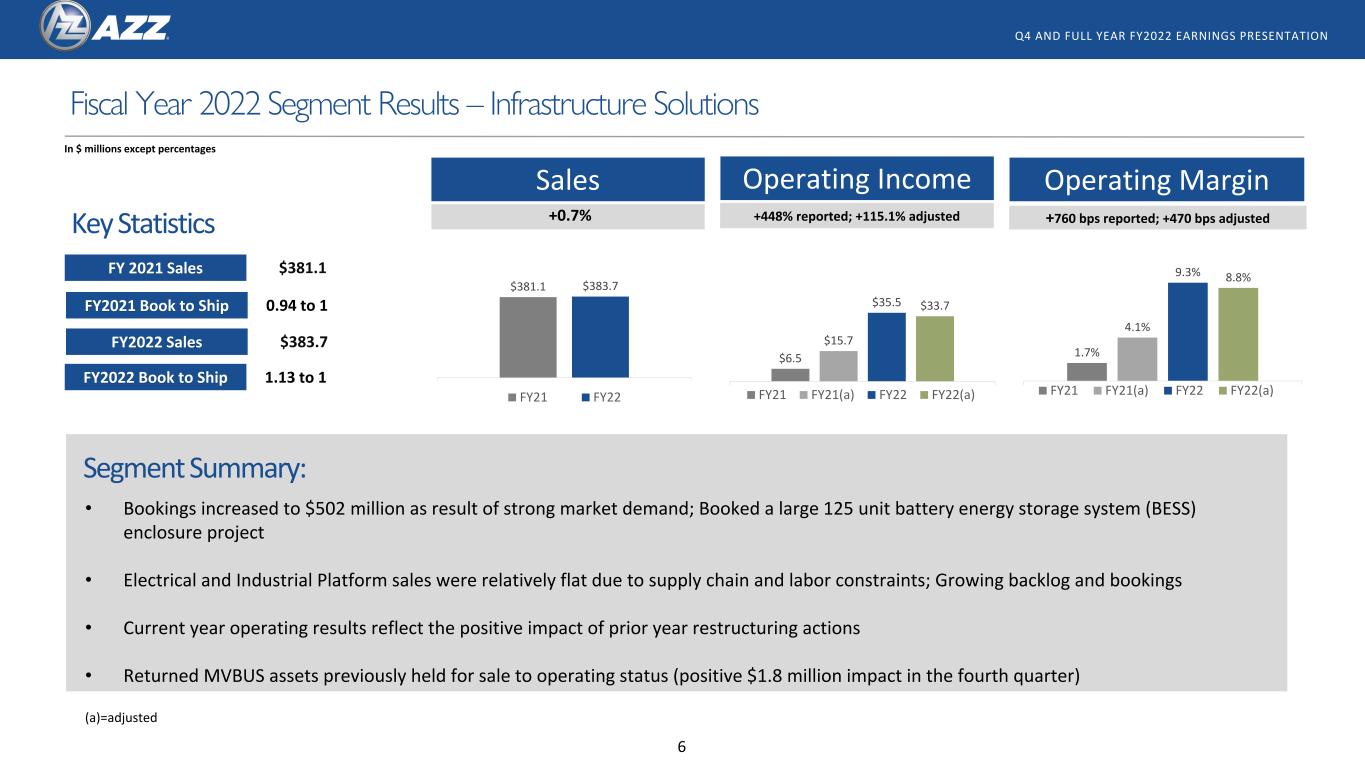The width and height of the screenshot is (1365, 768).
Task: Click the $381.1 gray bar in Sales chart
Action: coord(528,337)
